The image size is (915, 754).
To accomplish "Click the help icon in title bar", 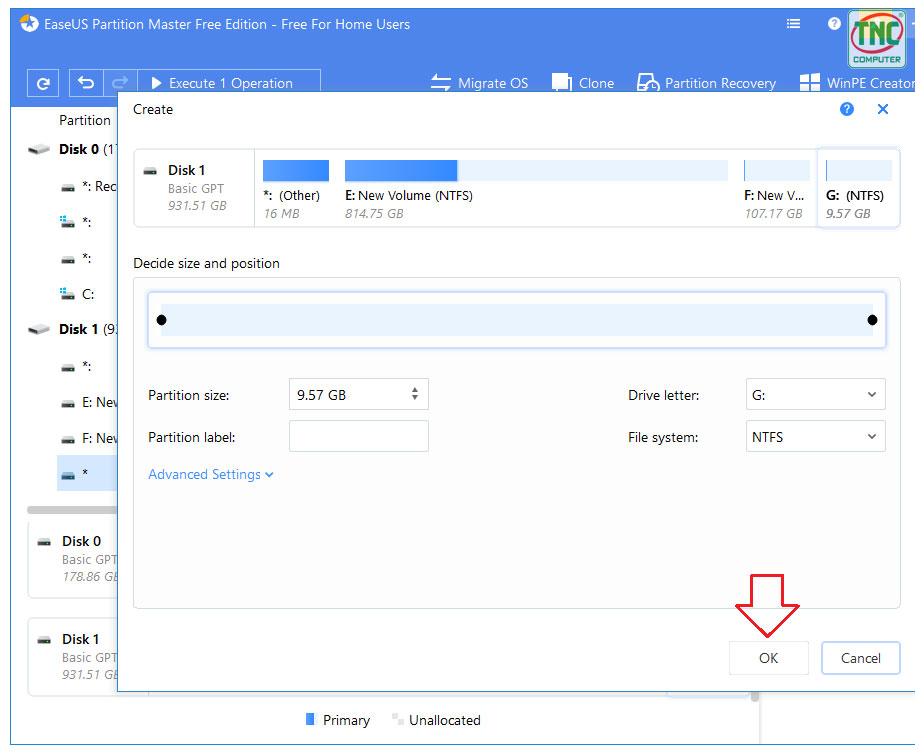I will pyautogui.click(x=834, y=24).
